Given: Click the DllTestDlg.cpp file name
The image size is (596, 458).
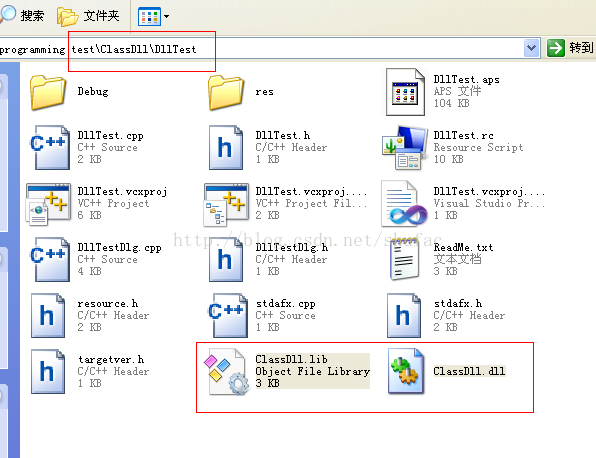Looking at the screenshot, I should (119, 248).
